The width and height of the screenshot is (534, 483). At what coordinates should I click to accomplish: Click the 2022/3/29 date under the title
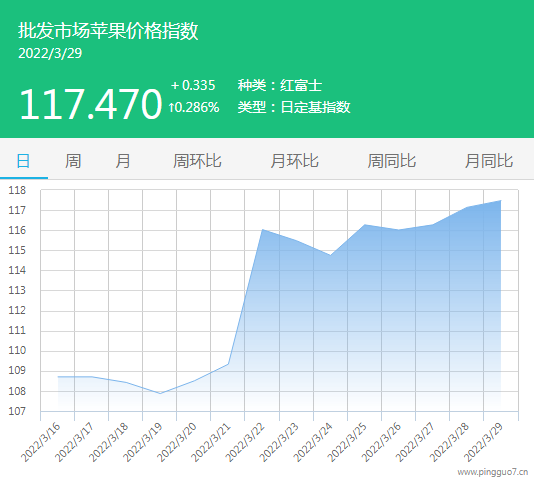point(50,53)
